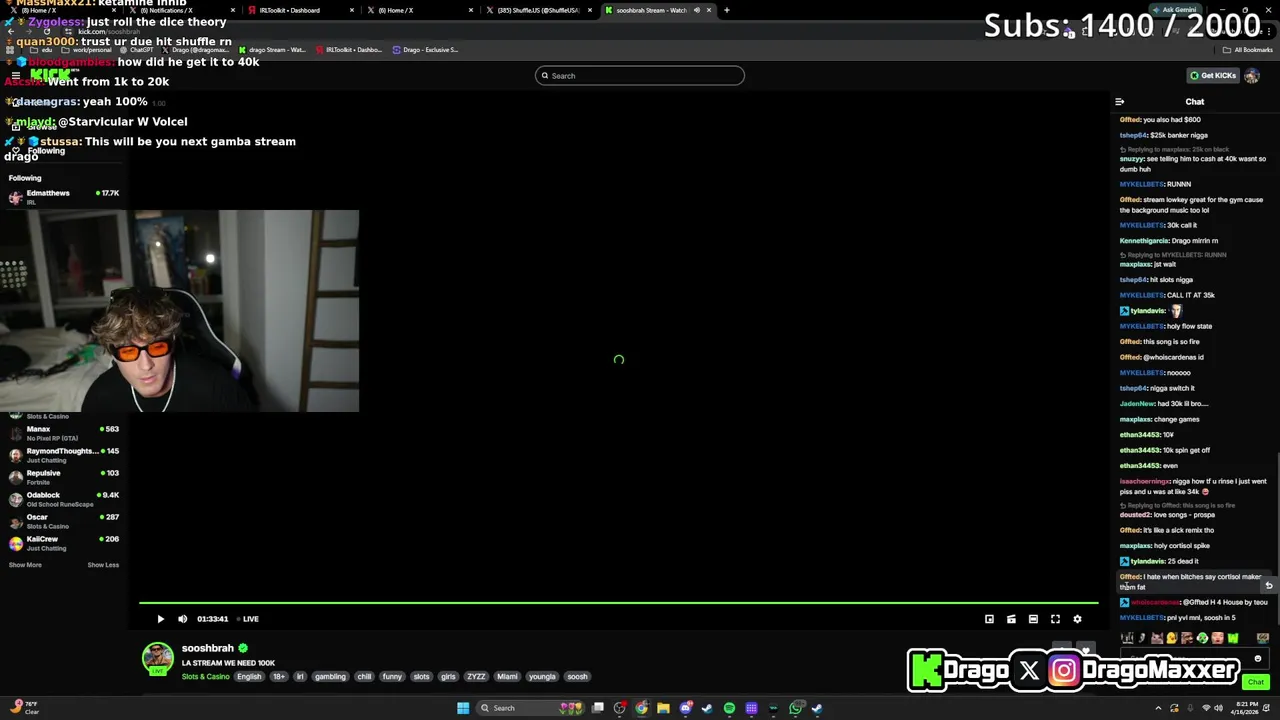Open RaymondThoughts channel in sidebar
Screen dimensions: 1280x720
[64, 455]
